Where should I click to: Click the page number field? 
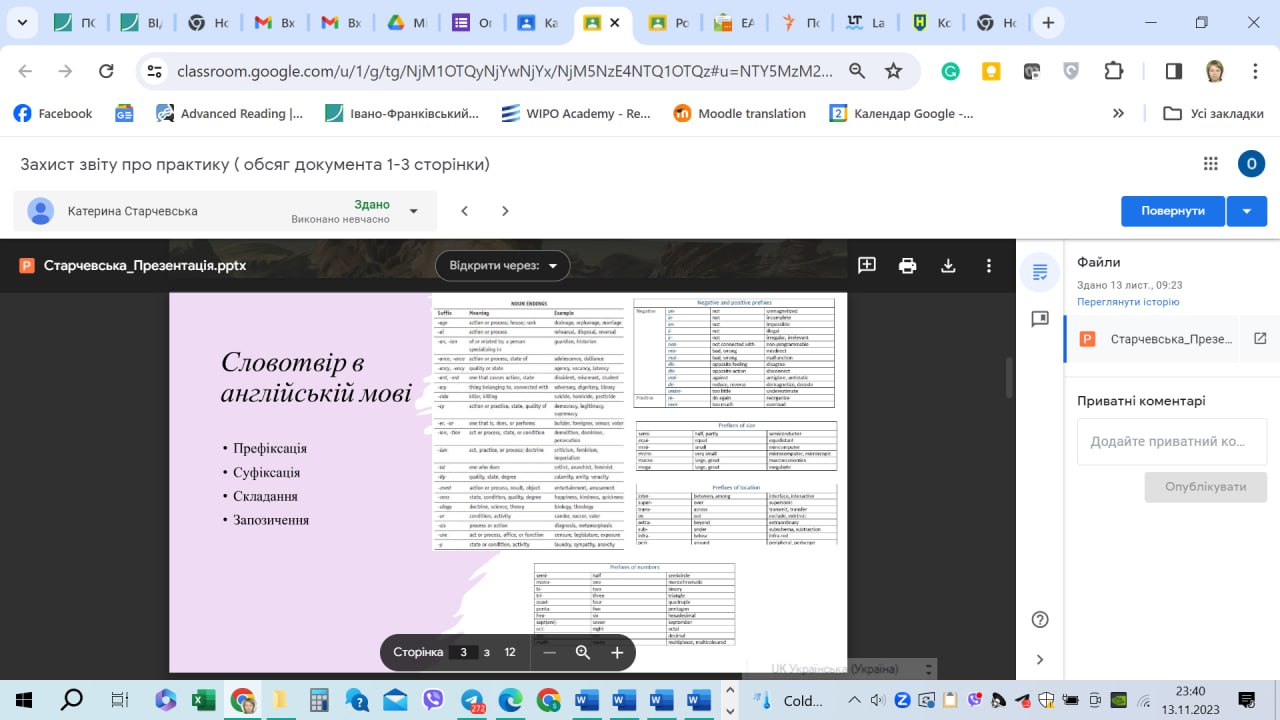[463, 652]
